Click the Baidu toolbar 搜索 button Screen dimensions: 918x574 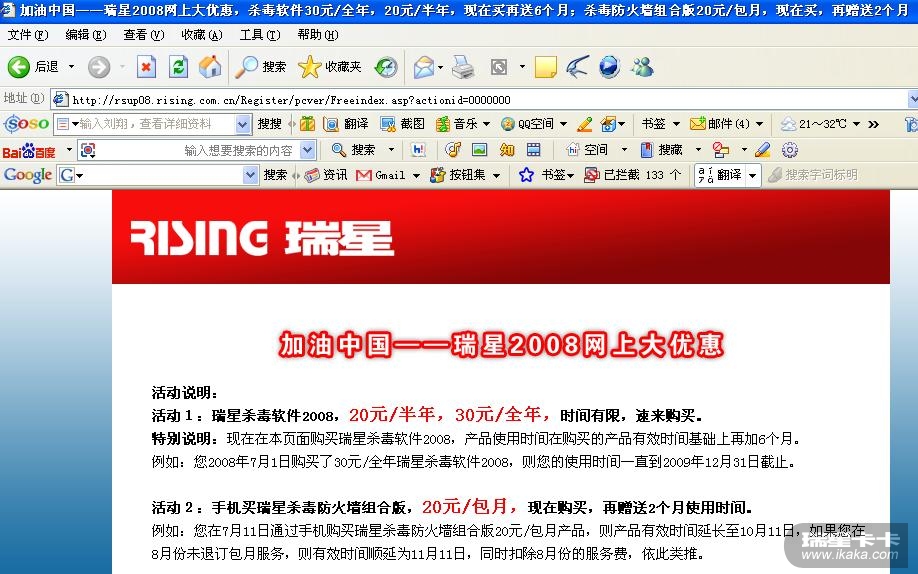pos(354,150)
